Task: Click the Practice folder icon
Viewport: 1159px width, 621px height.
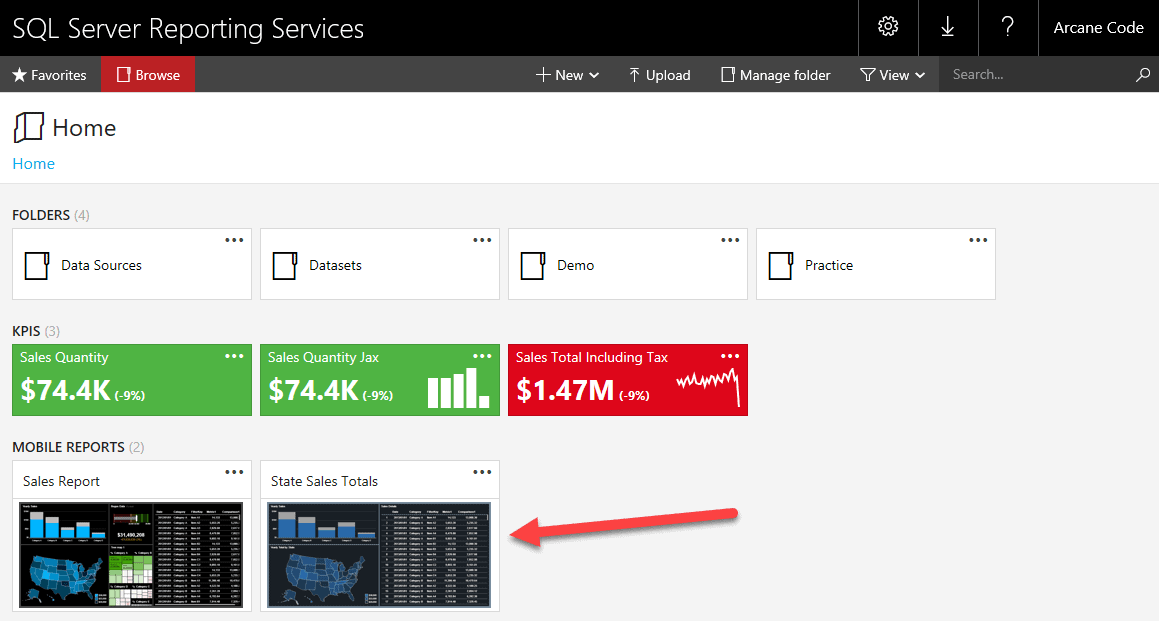Action: click(781, 265)
